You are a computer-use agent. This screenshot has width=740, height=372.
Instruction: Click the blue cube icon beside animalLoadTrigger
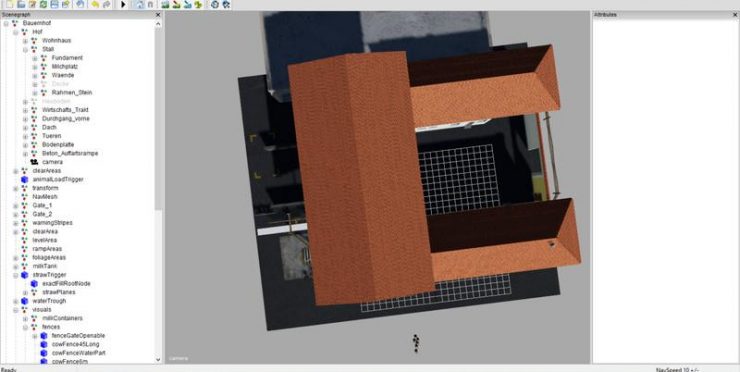click(x=25, y=179)
